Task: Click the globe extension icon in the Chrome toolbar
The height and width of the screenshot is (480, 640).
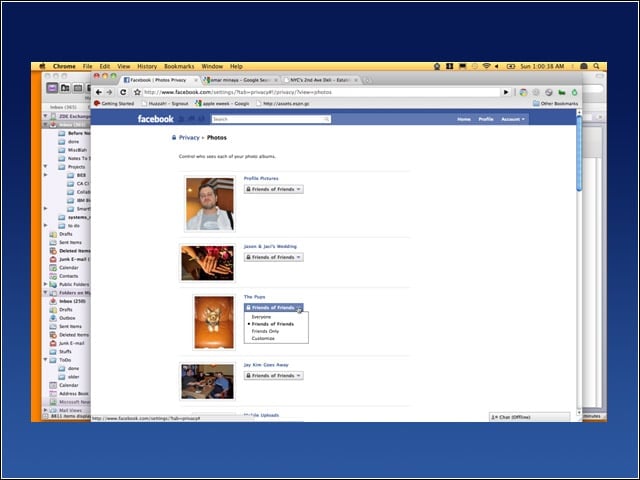Action: tap(549, 93)
